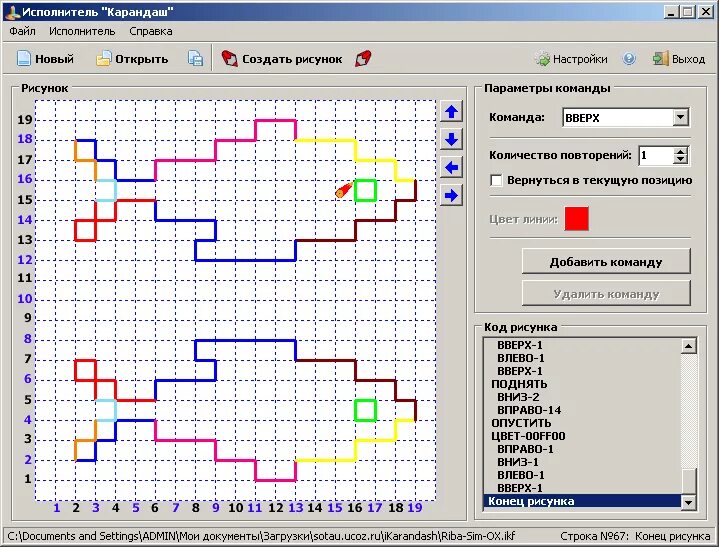Increase Количество повторений with up spinner
Screen dimensions: 719x547
click(681, 152)
